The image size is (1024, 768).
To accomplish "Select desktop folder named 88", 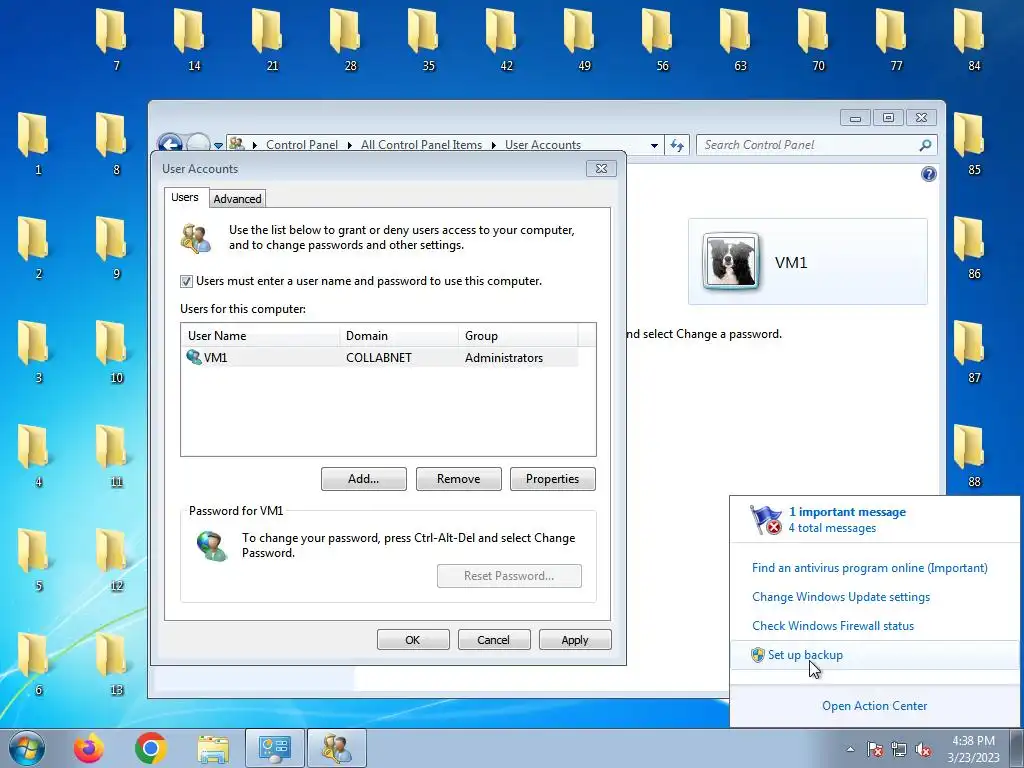I will click(971, 456).
